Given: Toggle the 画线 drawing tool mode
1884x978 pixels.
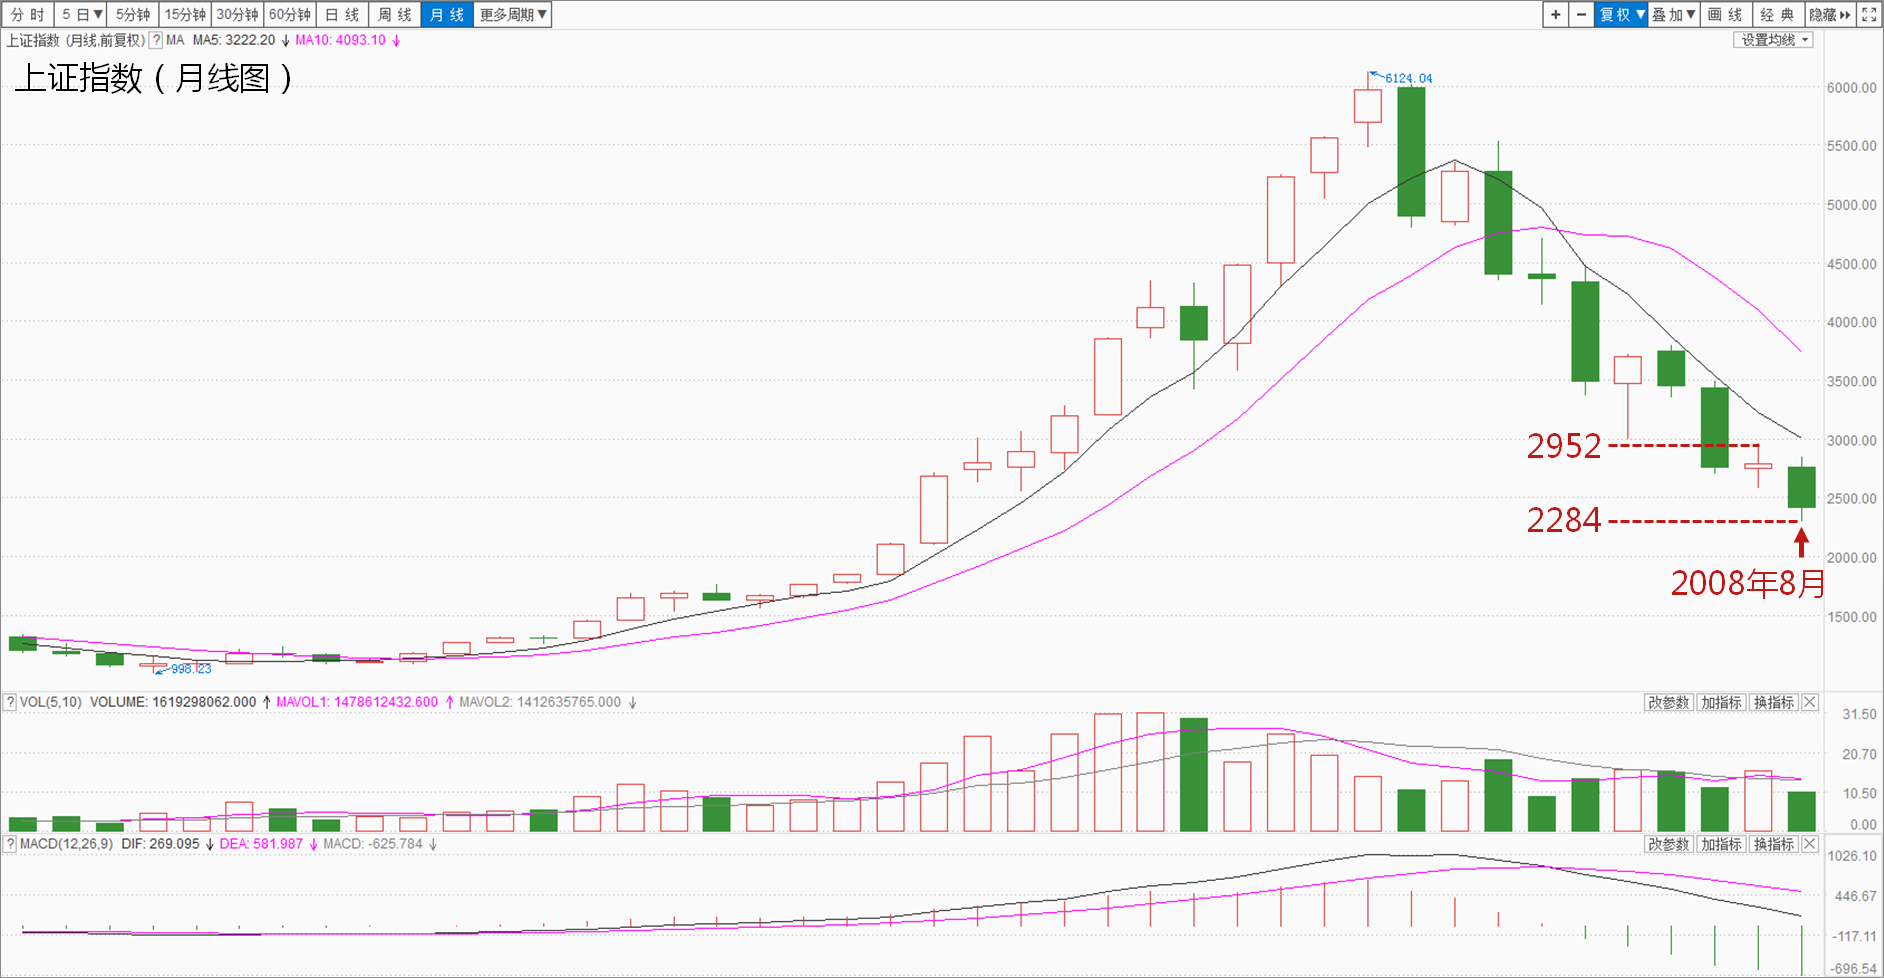Looking at the screenshot, I should tap(1725, 15).
